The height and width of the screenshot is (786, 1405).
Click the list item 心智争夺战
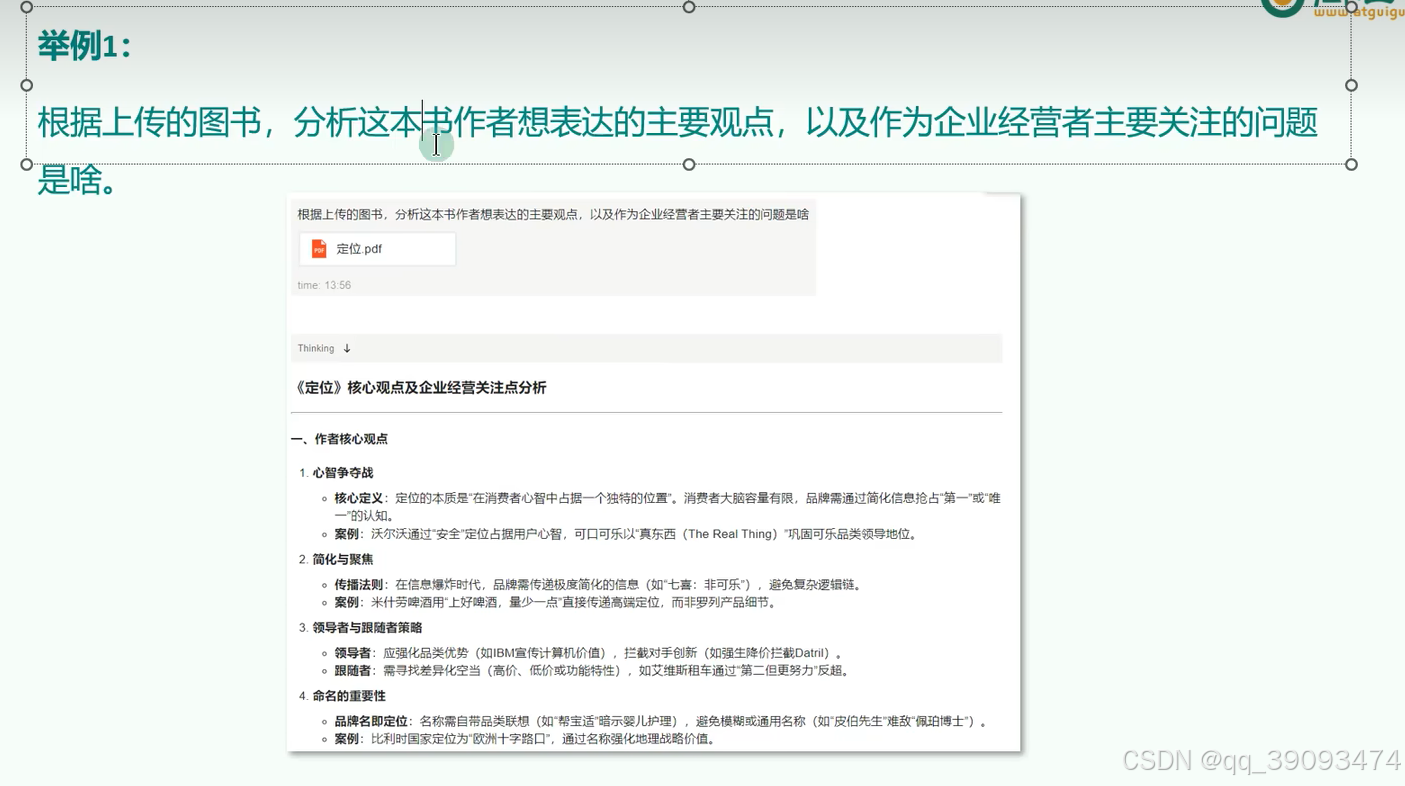pyautogui.click(x=343, y=473)
